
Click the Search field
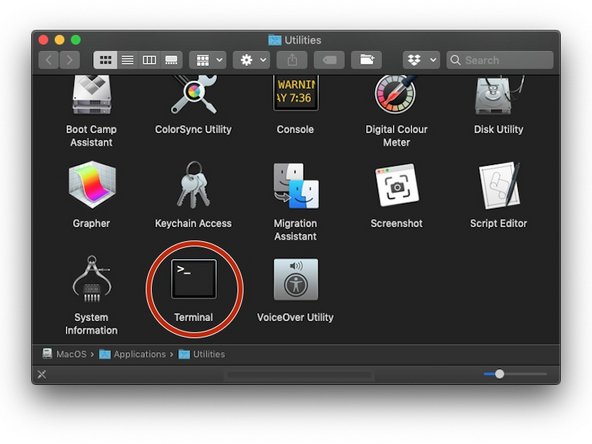(x=500, y=60)
